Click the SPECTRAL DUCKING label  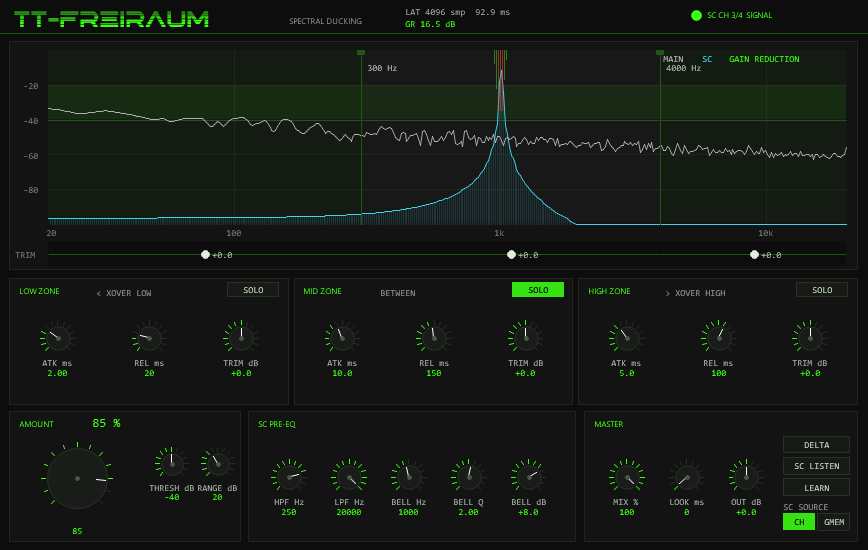pyautogui.click(x=326, y=21)
